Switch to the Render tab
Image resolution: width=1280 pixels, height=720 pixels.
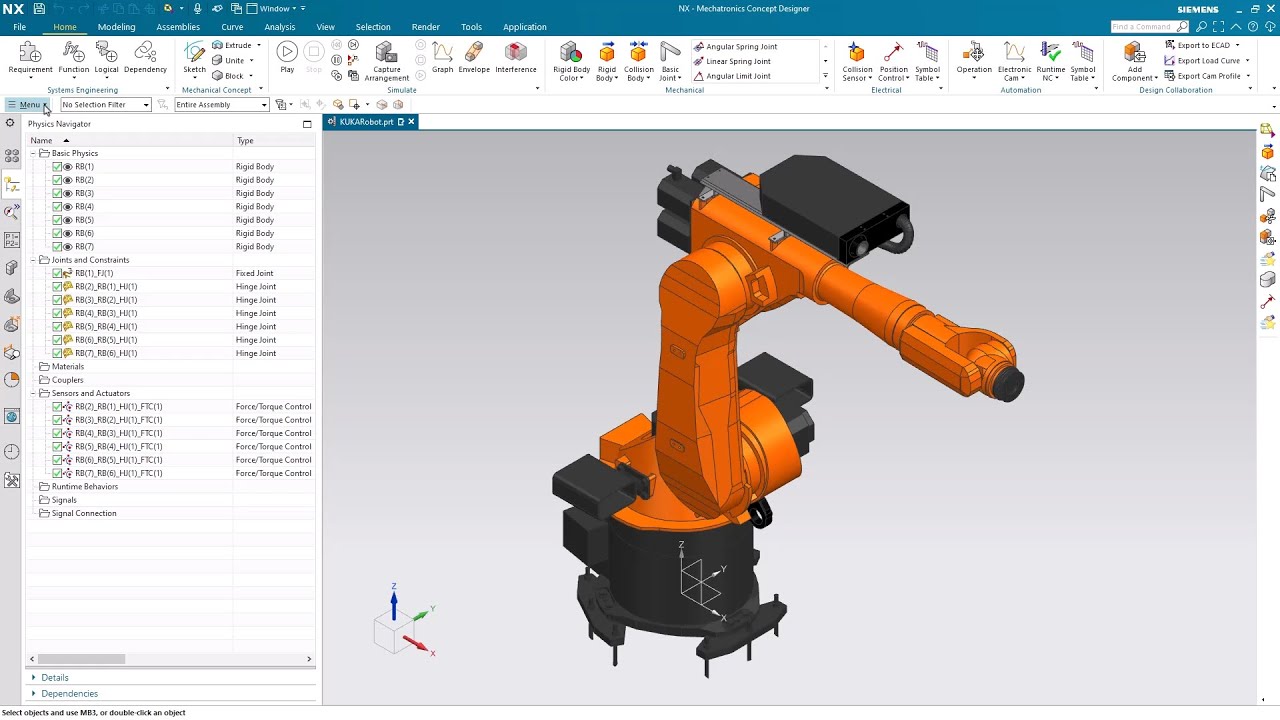pos(425,27)
